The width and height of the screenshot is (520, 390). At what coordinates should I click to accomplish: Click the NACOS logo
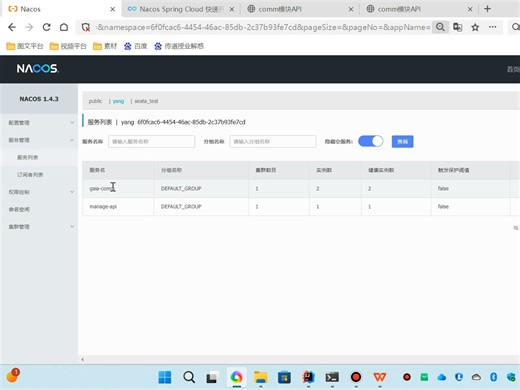tap(38, 69)
